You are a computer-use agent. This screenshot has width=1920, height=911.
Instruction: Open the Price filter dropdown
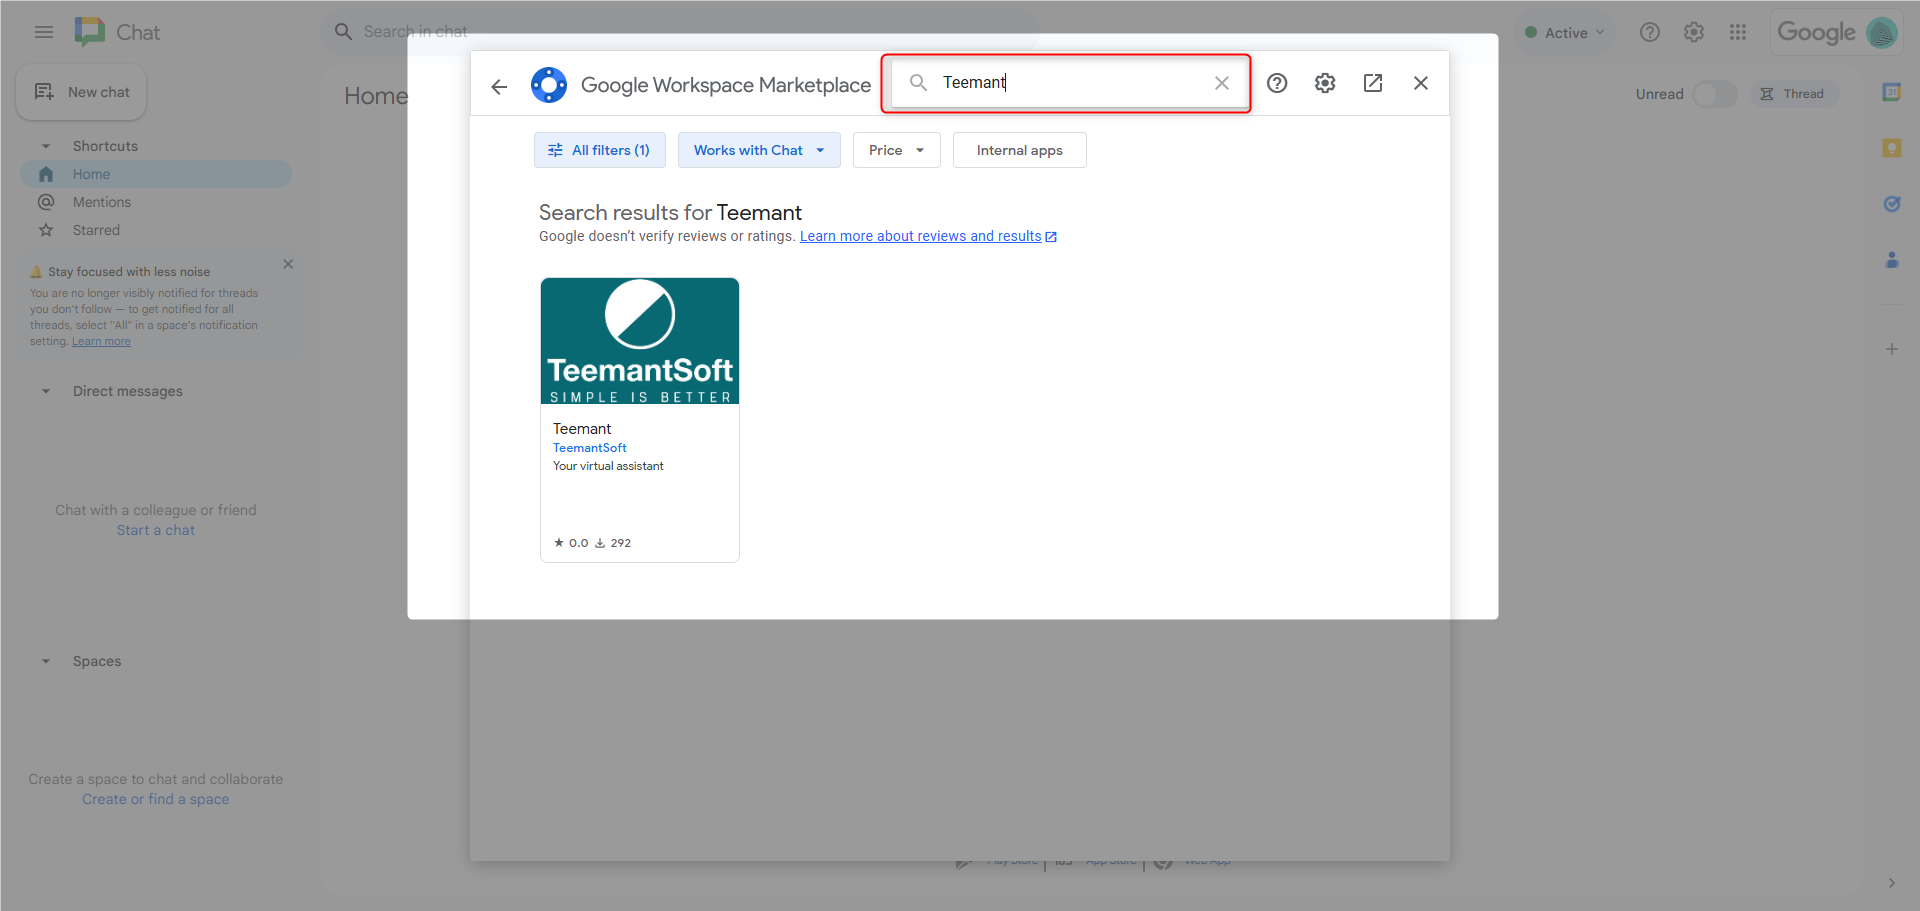[897, 150]
